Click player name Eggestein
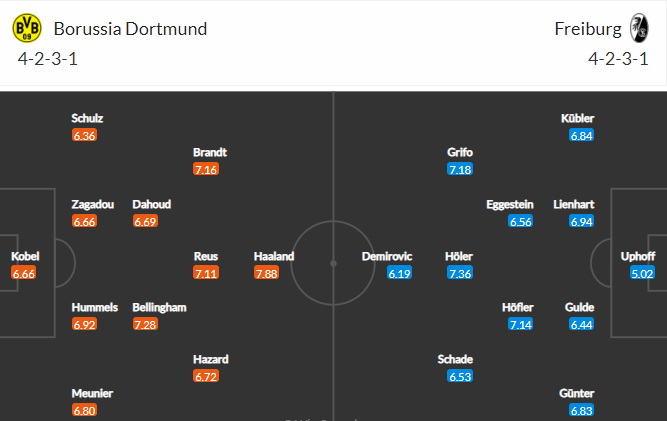The image size is (667, 421). pyautogui.click(x=510, y=205)
